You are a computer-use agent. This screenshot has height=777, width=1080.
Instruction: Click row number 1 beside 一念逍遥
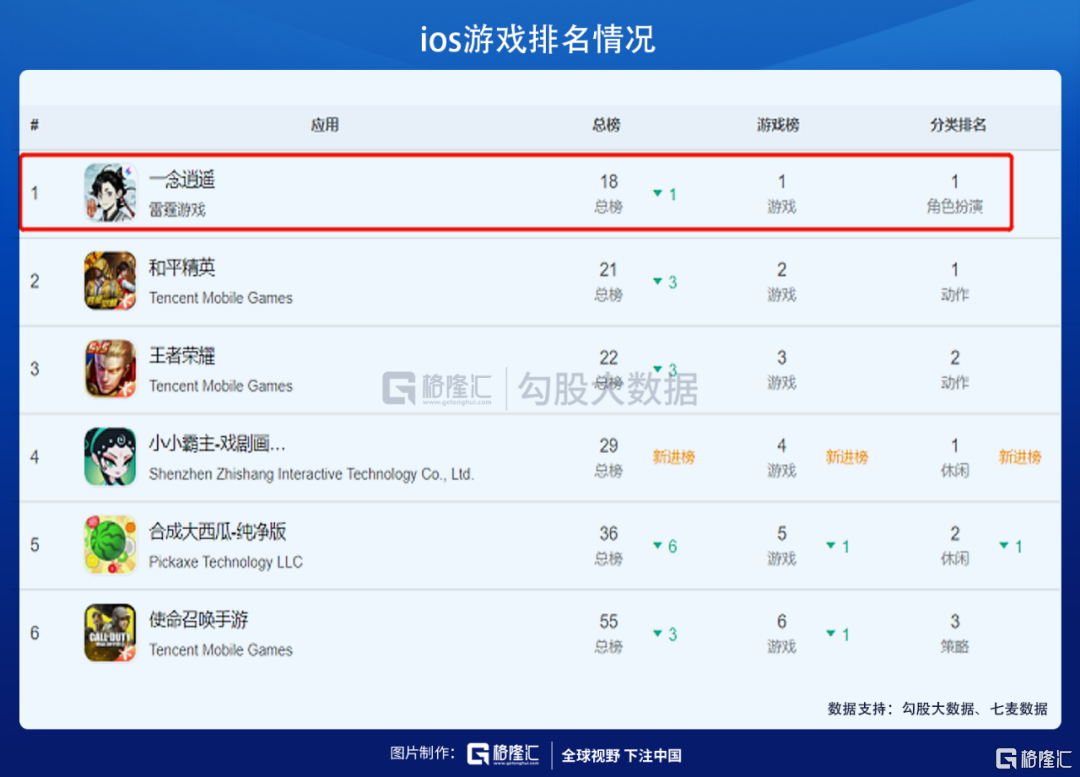point(34,193)
